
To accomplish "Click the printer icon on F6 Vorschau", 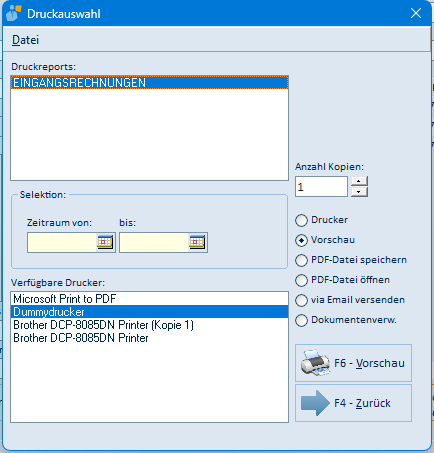I will [315, 363].
